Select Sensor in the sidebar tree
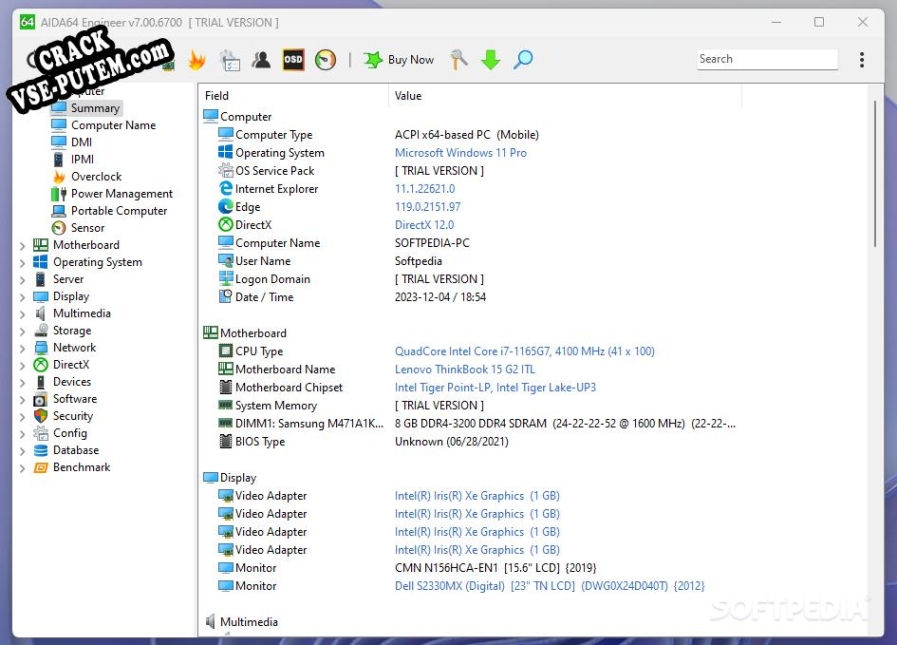Viewport: 897px width, 645px height. [x=87, y=228]
